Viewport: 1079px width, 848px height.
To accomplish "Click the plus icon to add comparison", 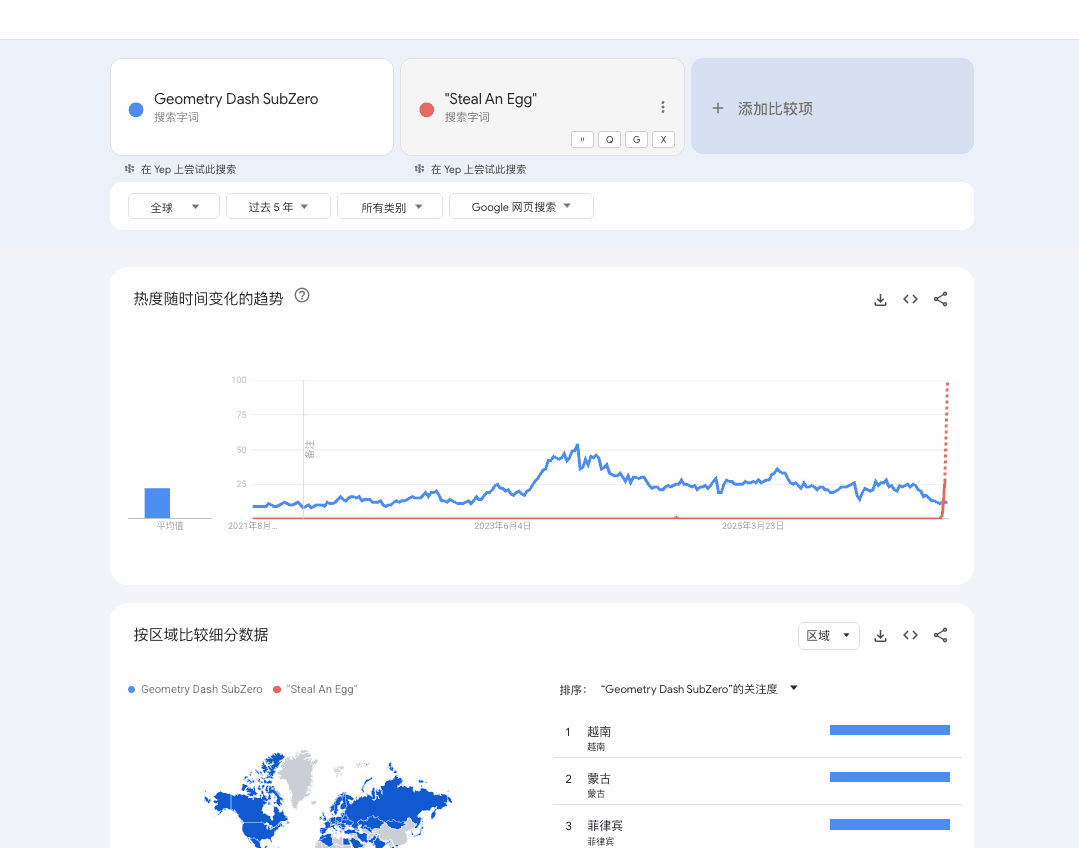I will 718,108.
